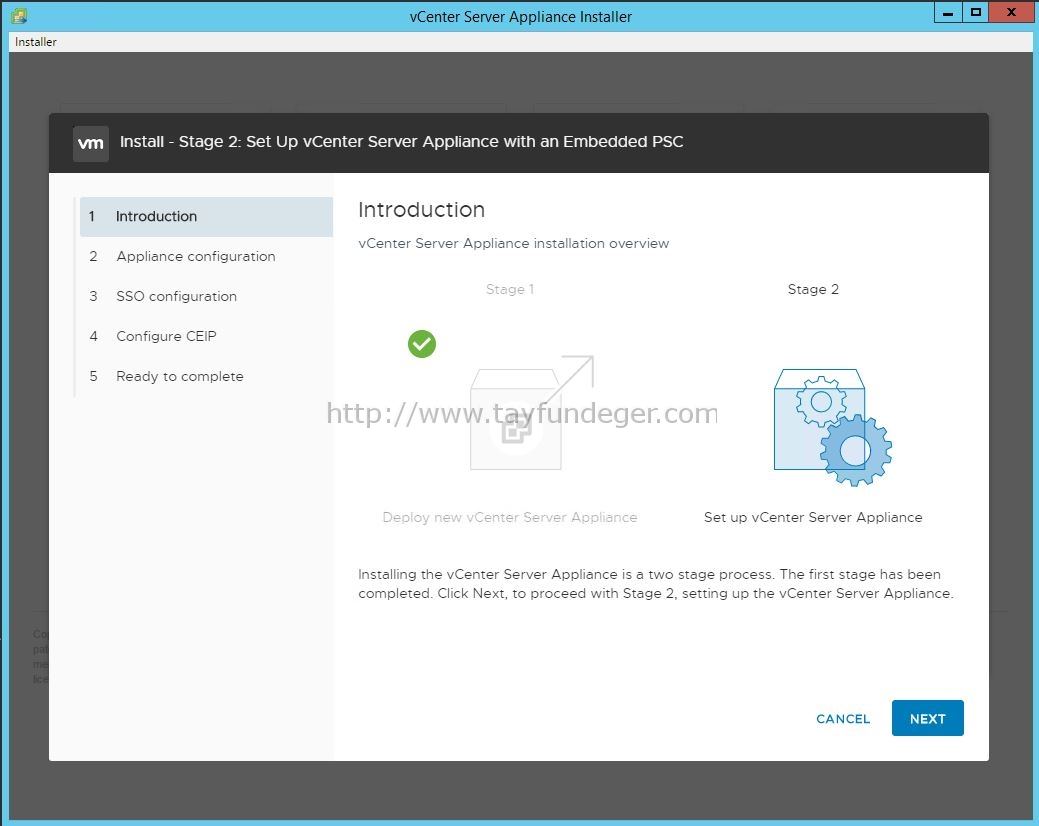The image size is (1039, 826).
Task: Click 'vCenter Server Appliance installation overview' subtitle
Action: pyautogui.click(x=514, y=243)
